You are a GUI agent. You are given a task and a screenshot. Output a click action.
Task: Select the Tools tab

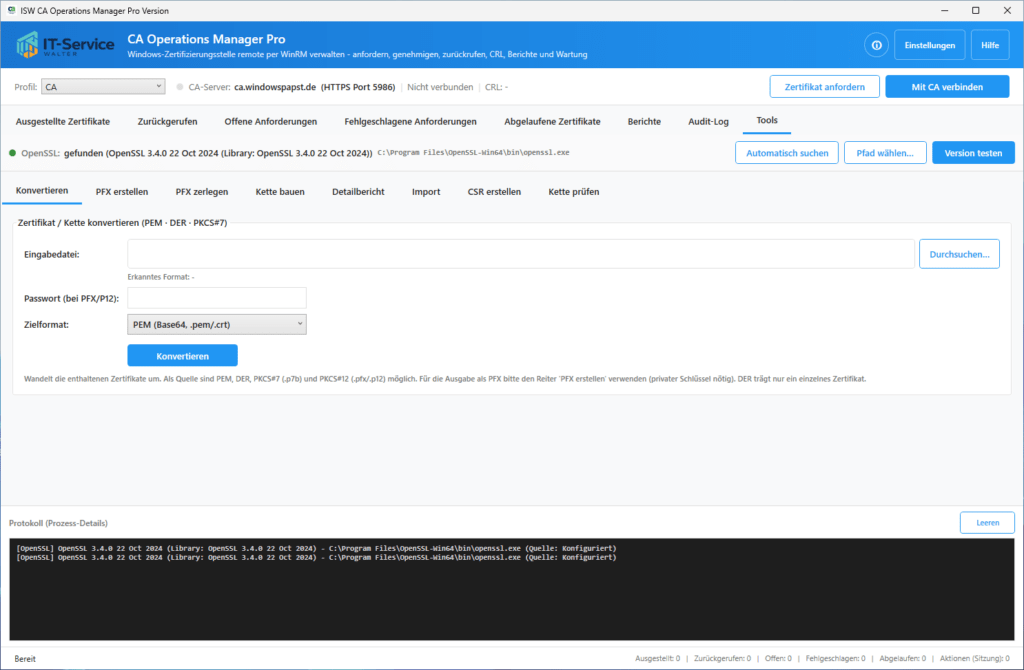pos(767,120)
